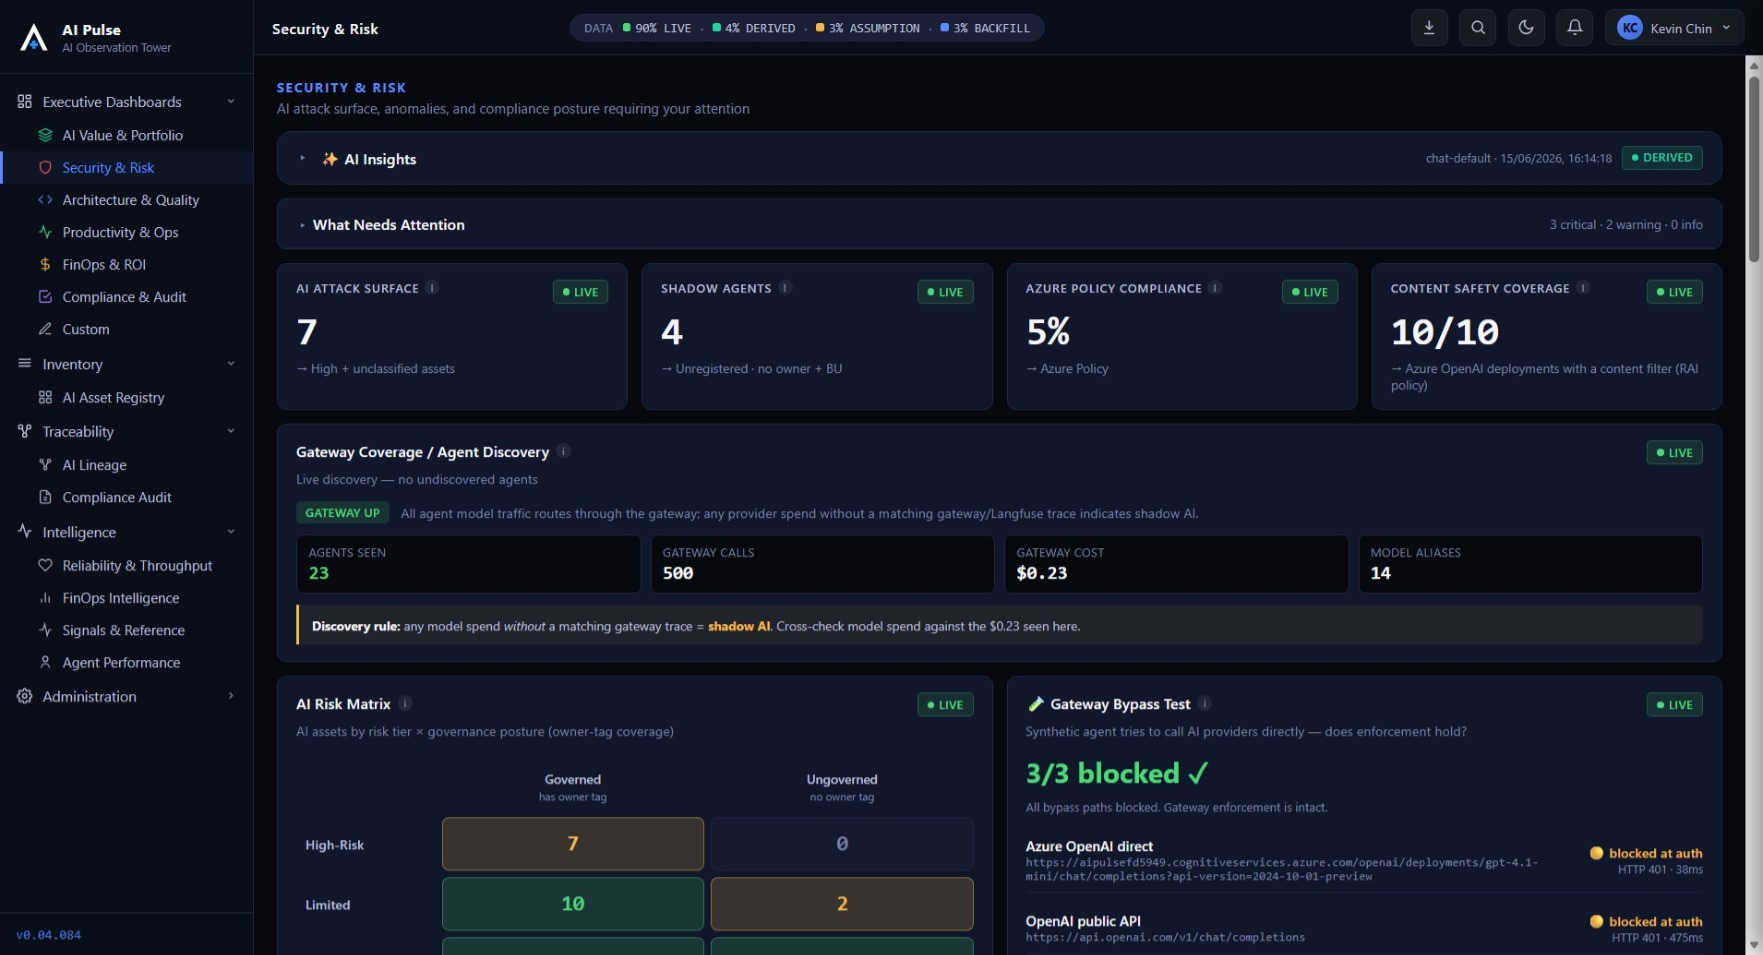Collapse the Traceability section chevron
The image size is (1763, 955).
231,431
